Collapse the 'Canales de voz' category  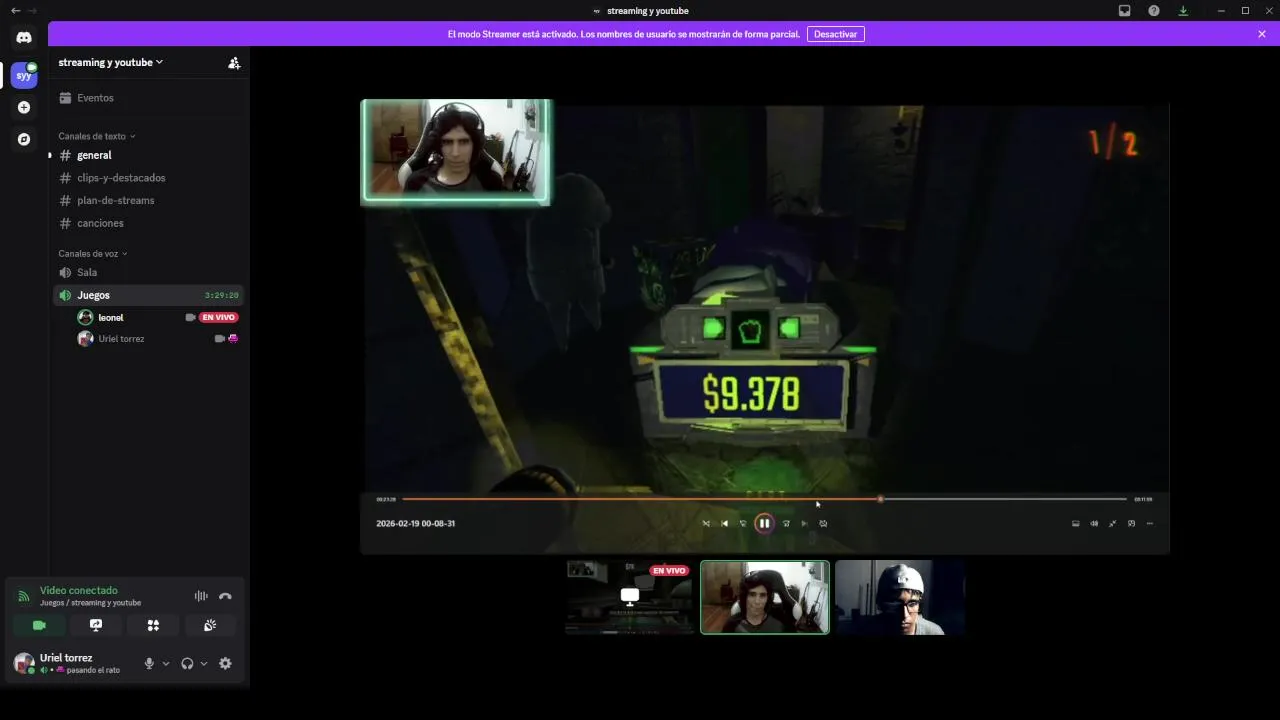click(x=93, y=254)
